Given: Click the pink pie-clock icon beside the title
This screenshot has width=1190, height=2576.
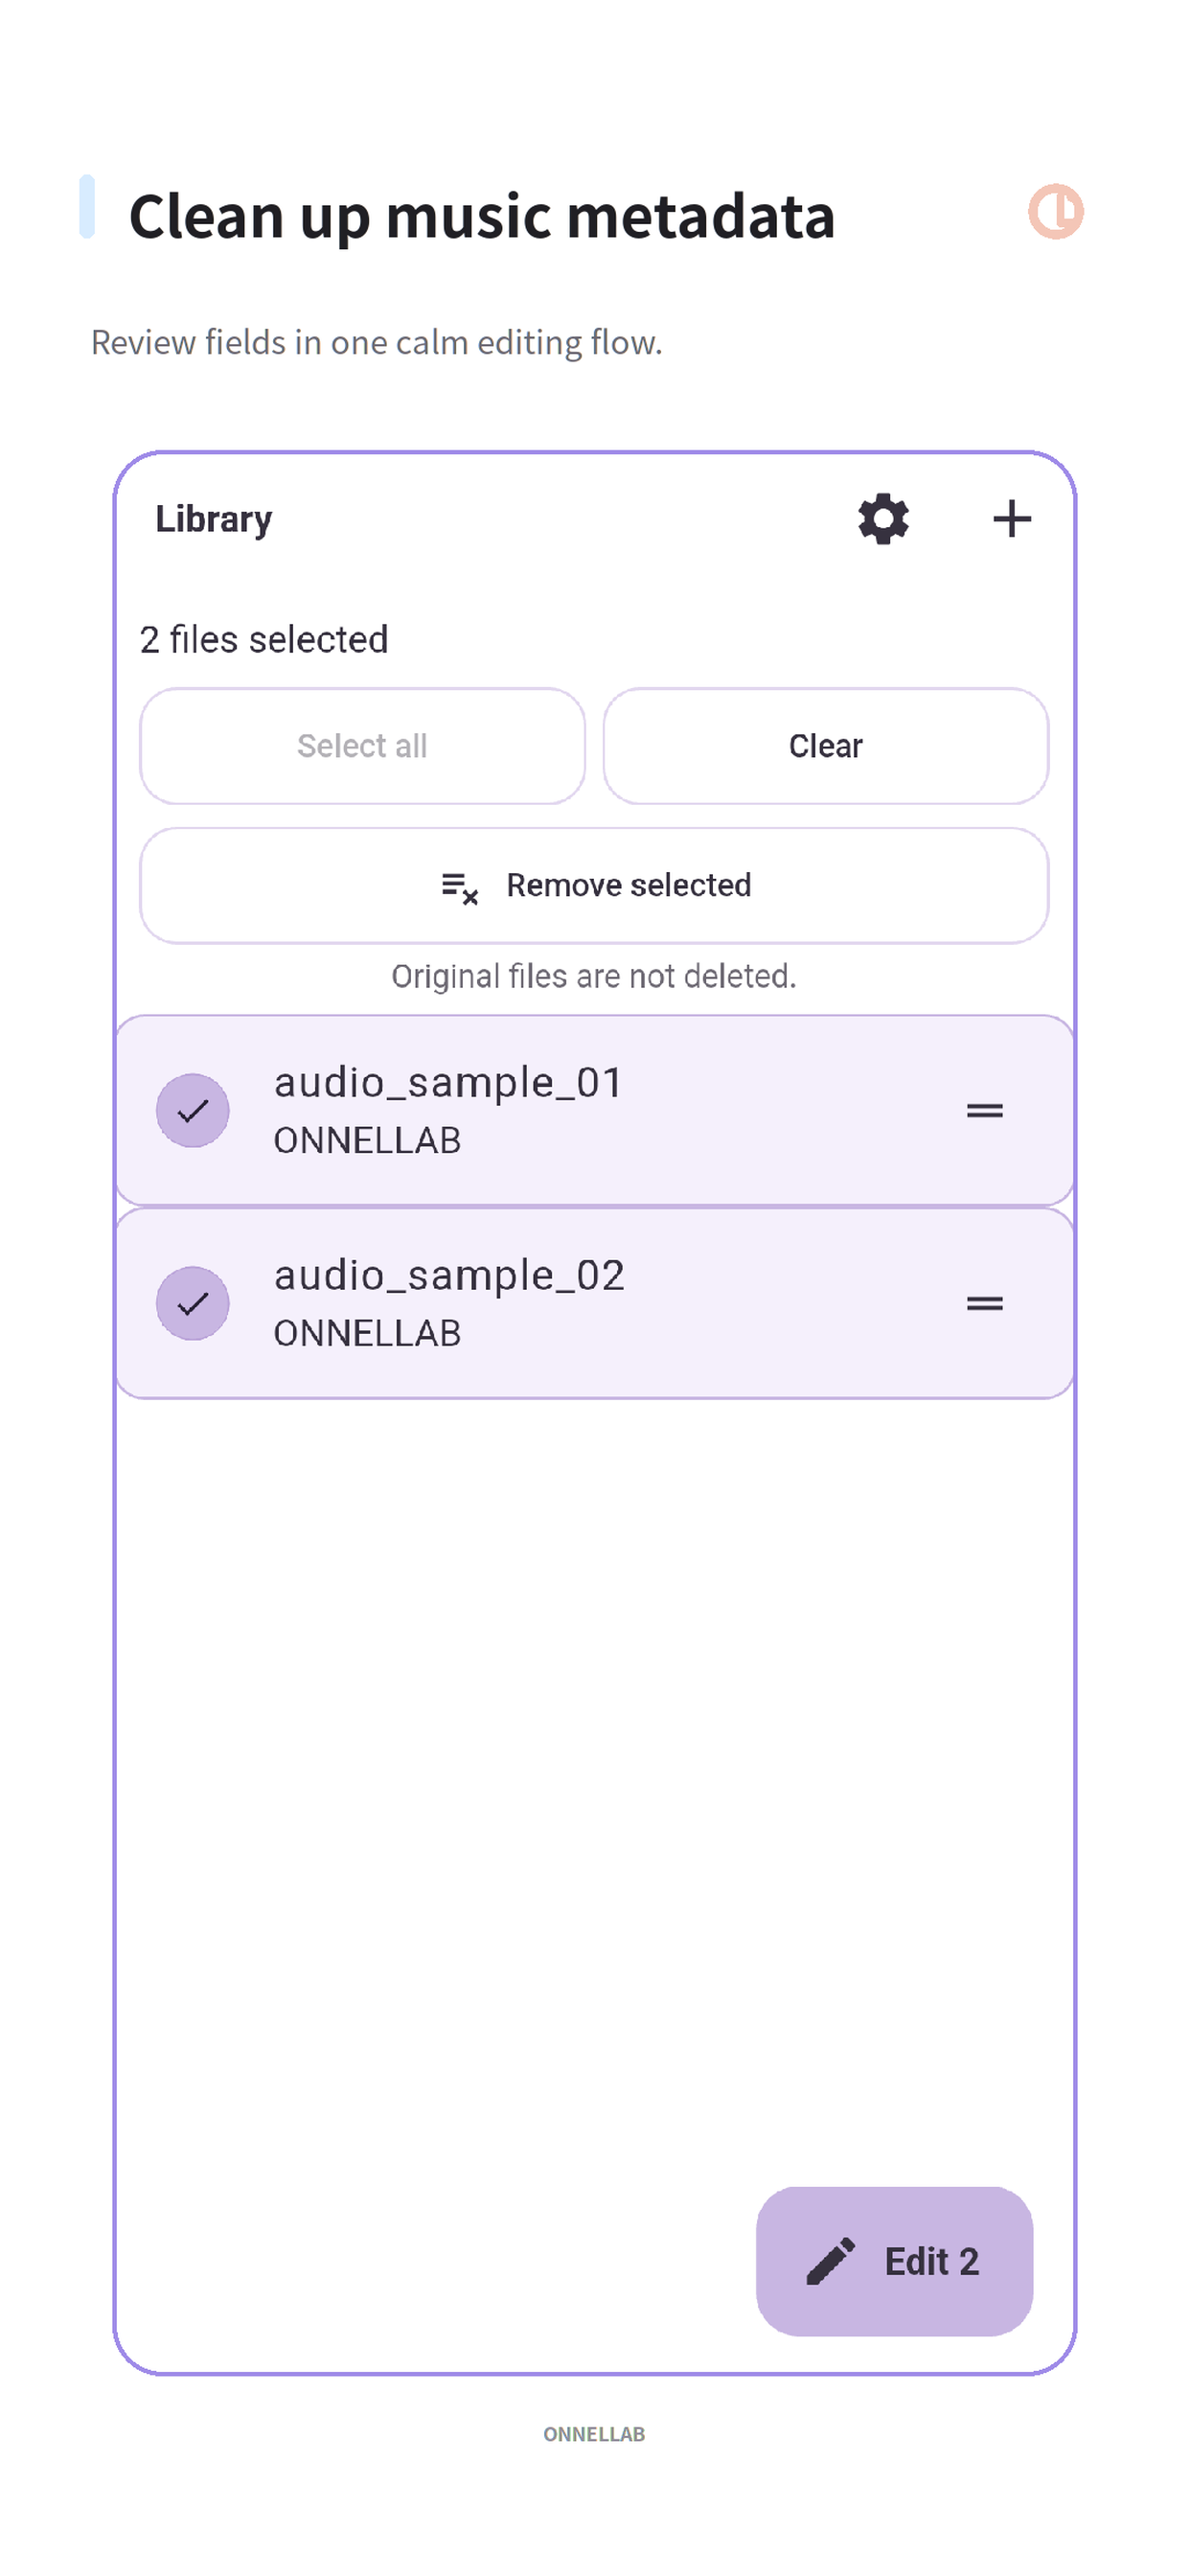Looking at the screenshot, I should tap(1056, 212).
